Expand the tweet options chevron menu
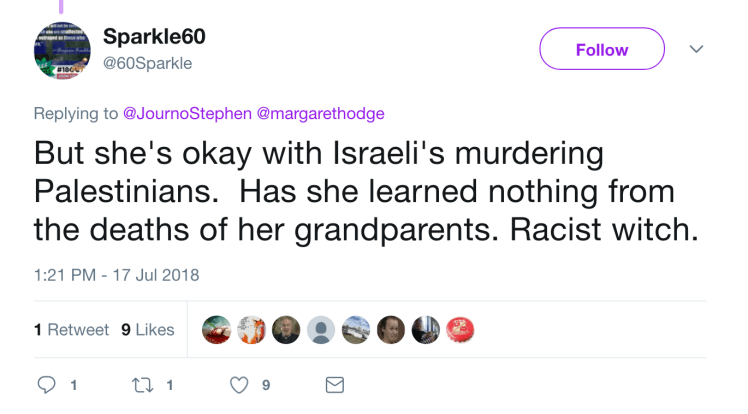Viewport: 748px width, 414px height. click(x=697, y=49)
